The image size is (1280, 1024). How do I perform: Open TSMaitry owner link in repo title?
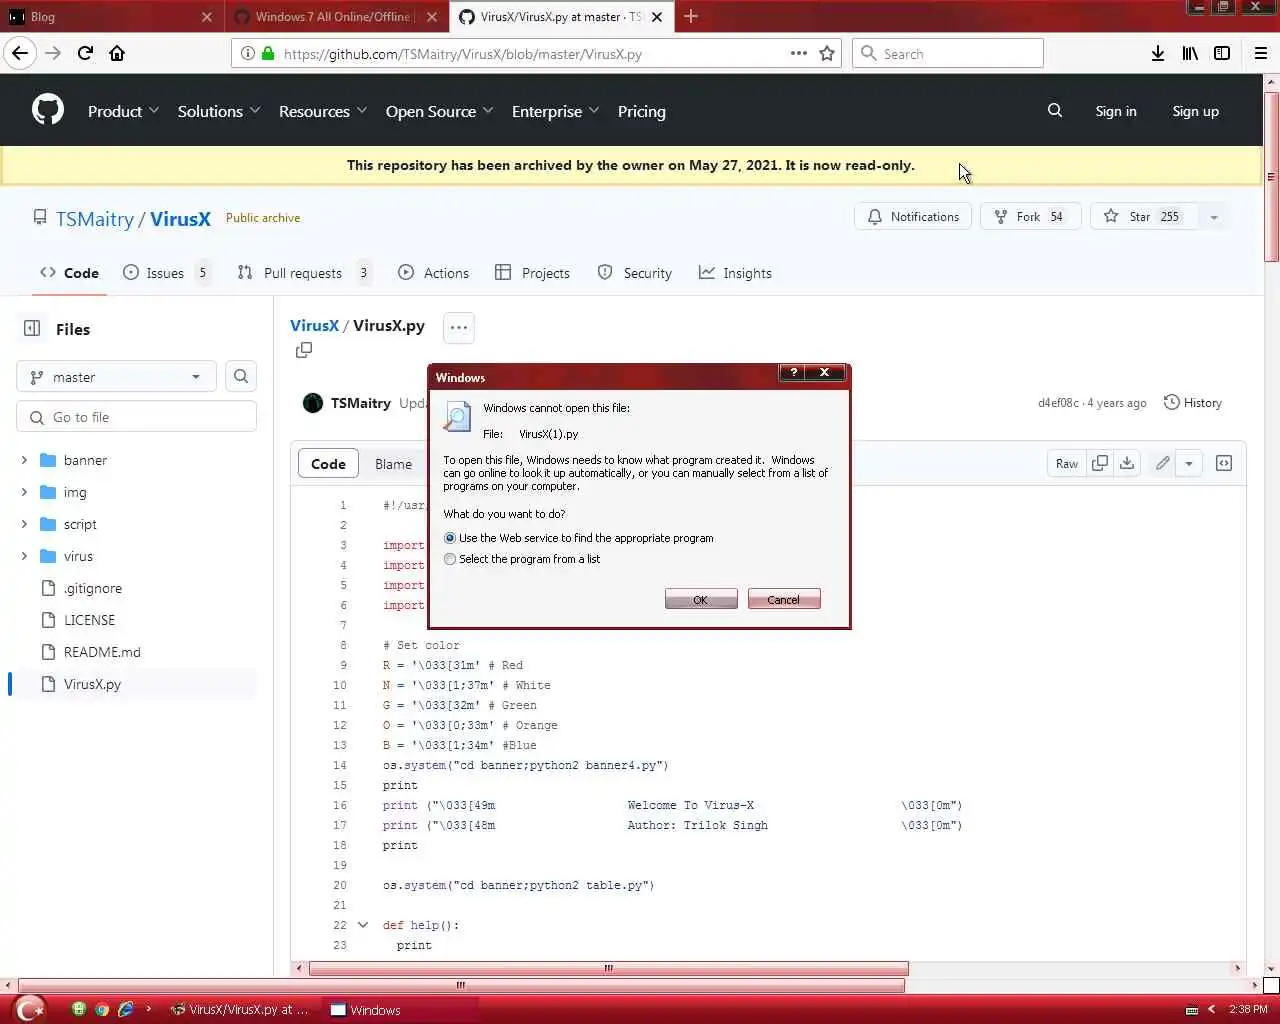[95, 218]
